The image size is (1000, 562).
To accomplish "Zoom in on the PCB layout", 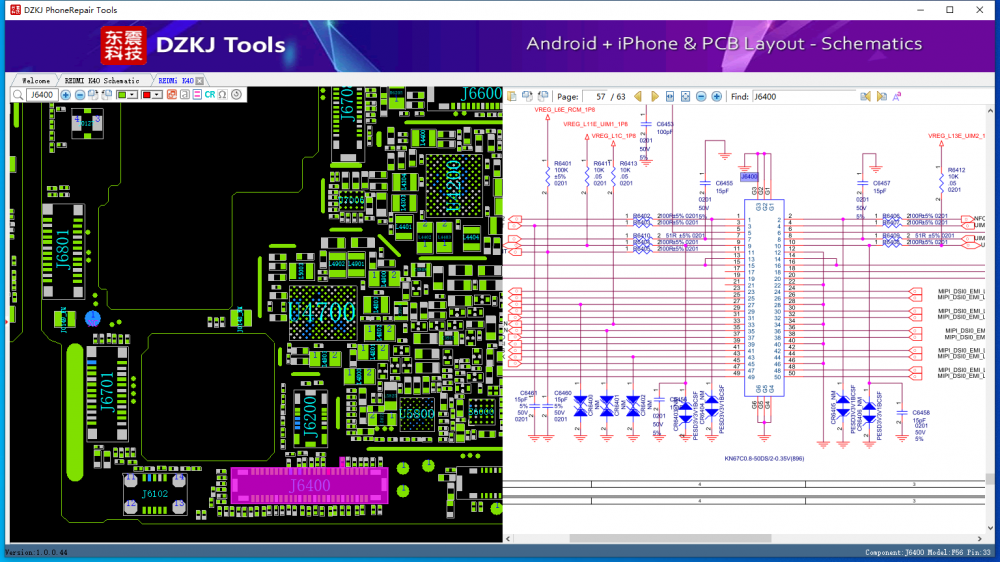I will 66,95.
